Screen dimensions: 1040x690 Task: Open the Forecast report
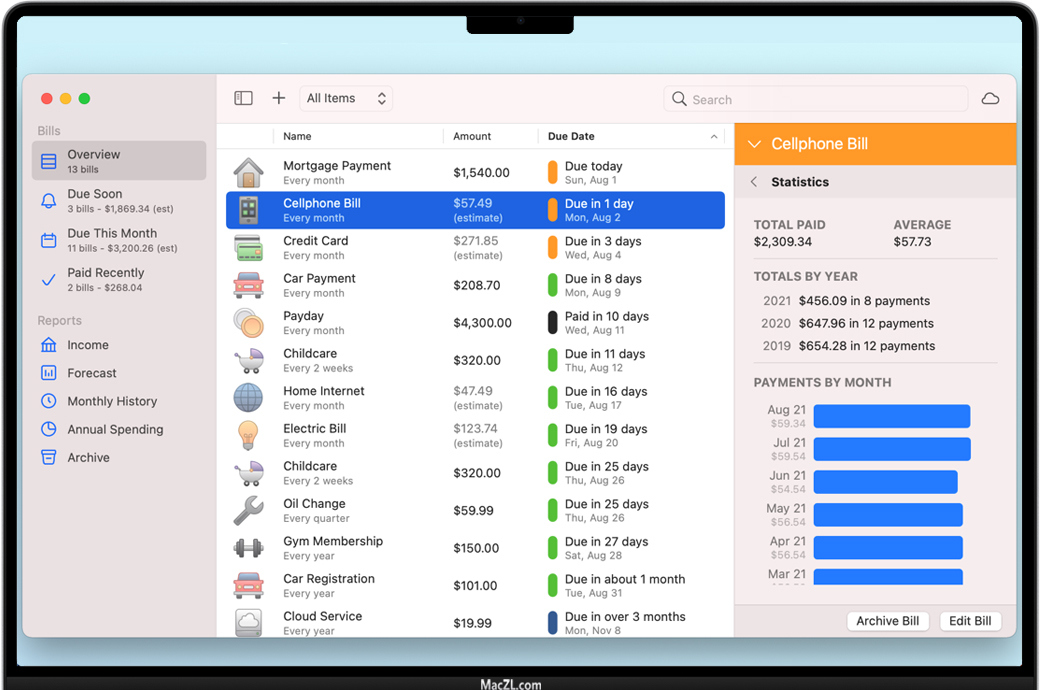92,373
